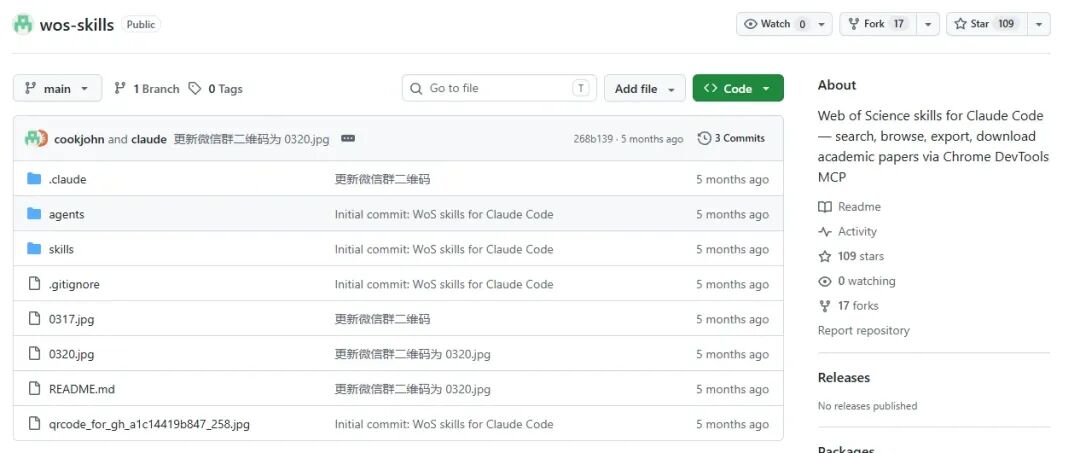Open the Releases heading link

(x=844, y=377)
